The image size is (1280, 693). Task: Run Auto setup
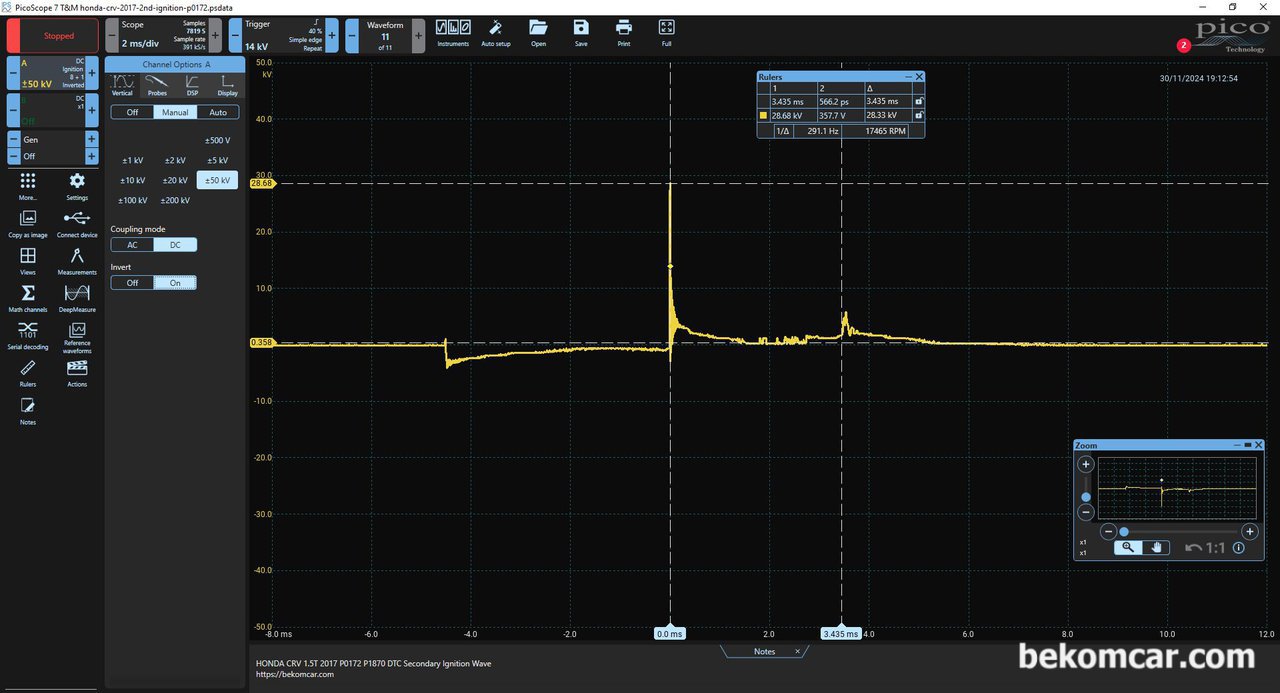pyautogui.click(x=496, y=32)
